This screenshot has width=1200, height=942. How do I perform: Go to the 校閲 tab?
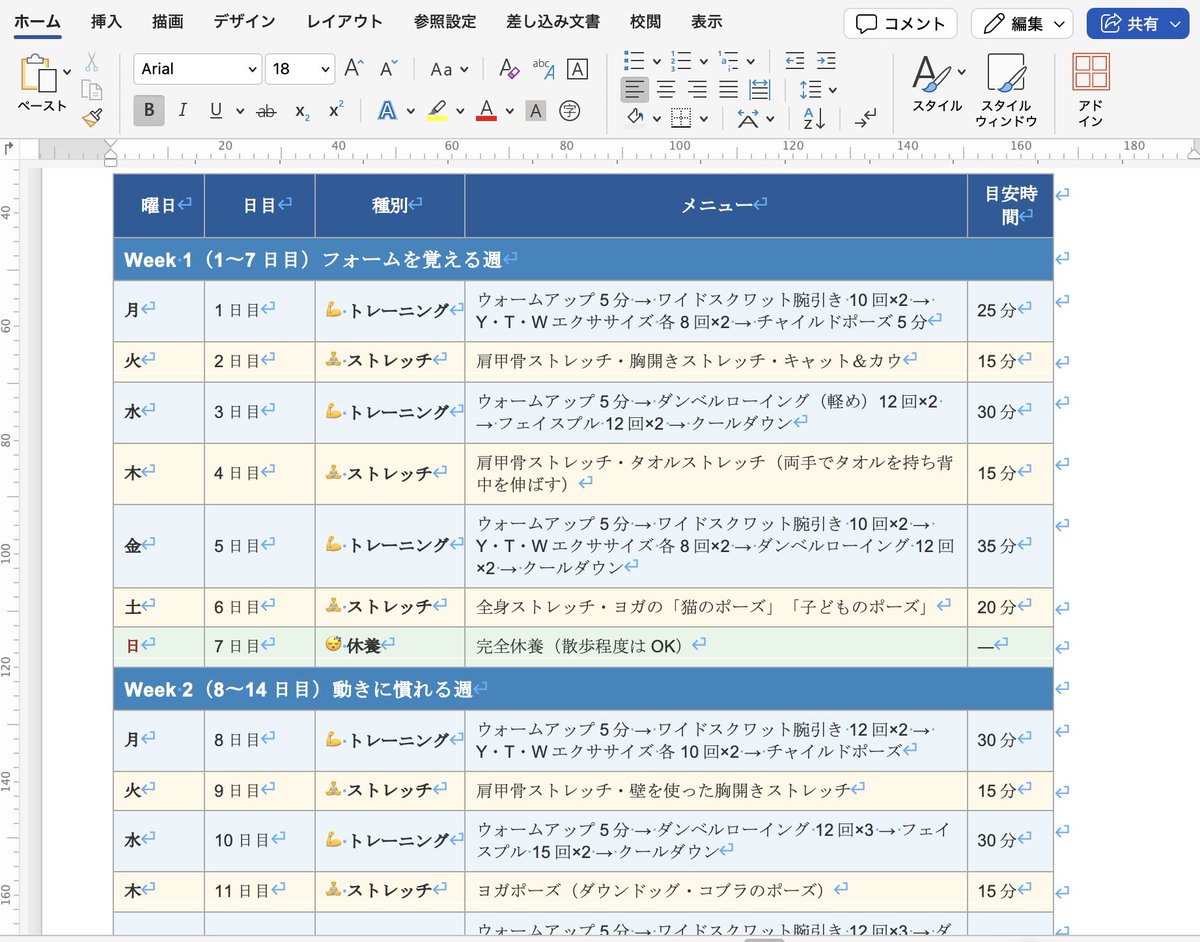click(x=646, y=22)
